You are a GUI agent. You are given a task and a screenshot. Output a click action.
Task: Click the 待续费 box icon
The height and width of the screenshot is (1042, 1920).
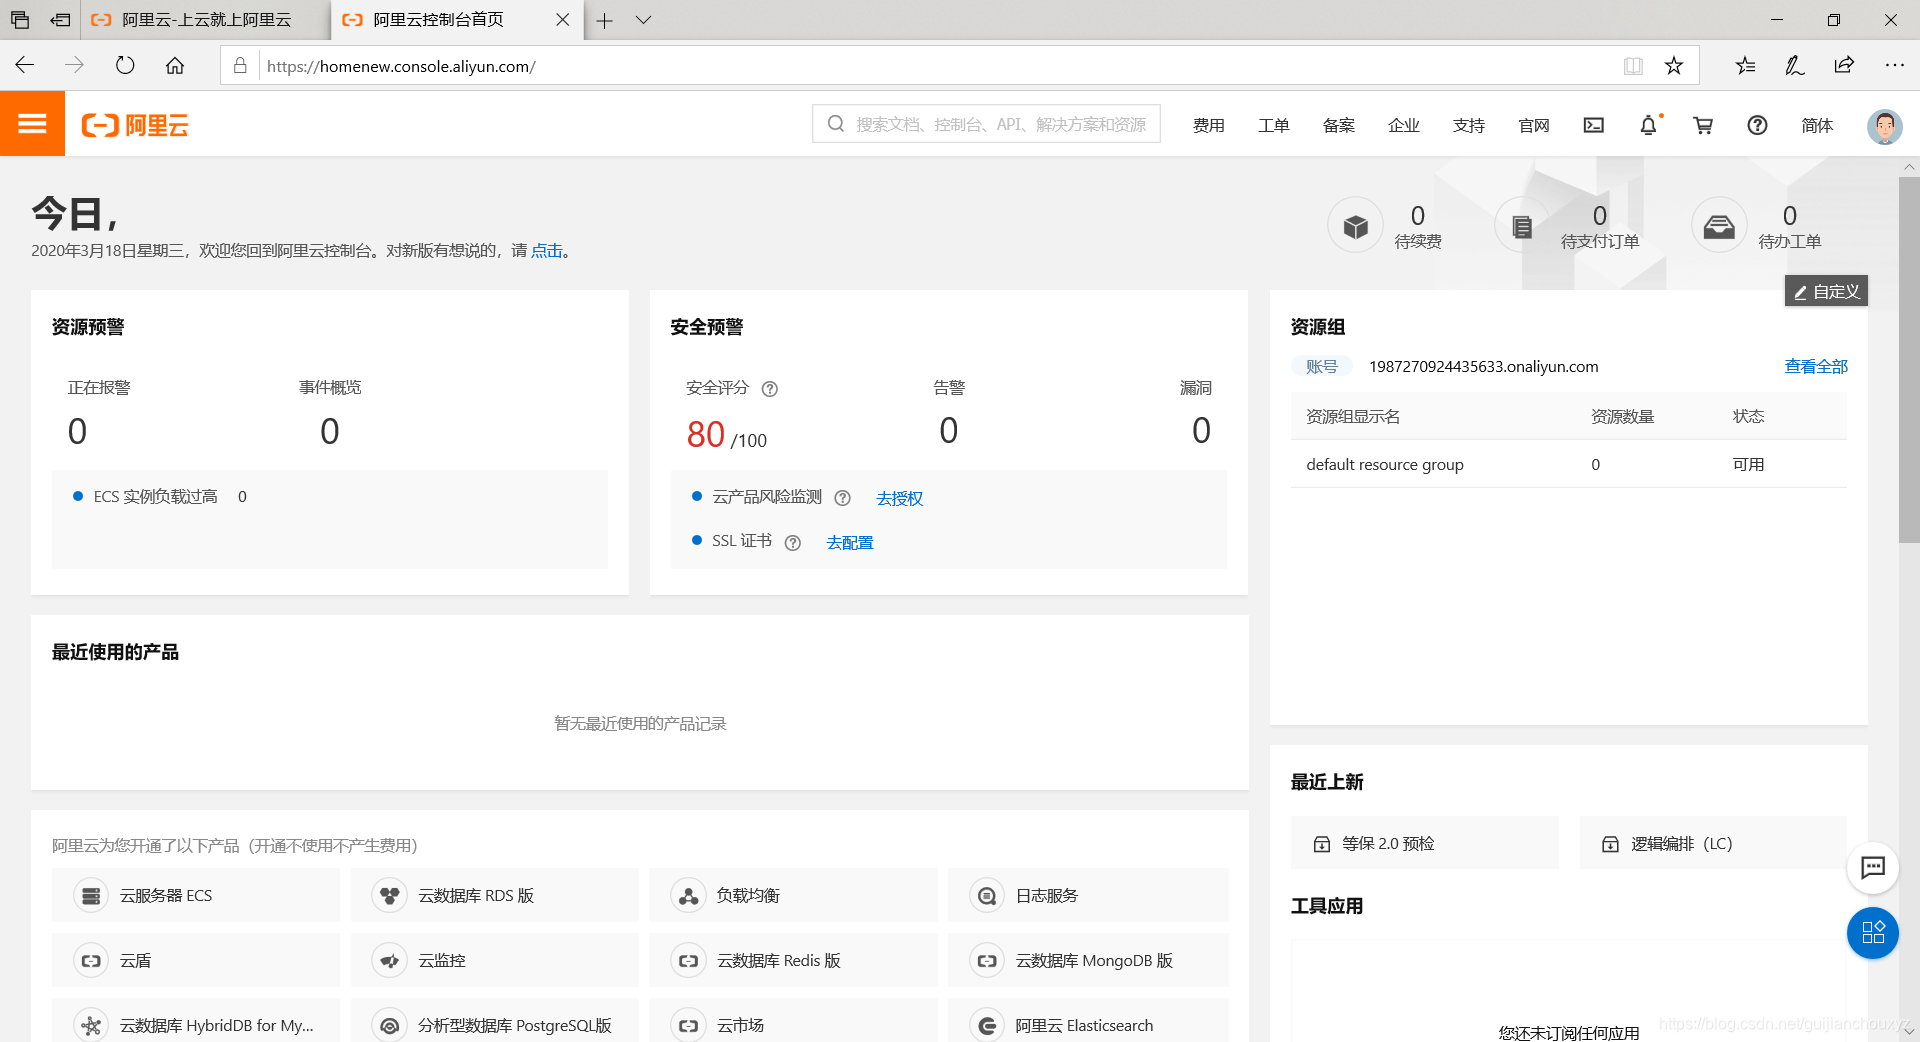[1355, 226]
